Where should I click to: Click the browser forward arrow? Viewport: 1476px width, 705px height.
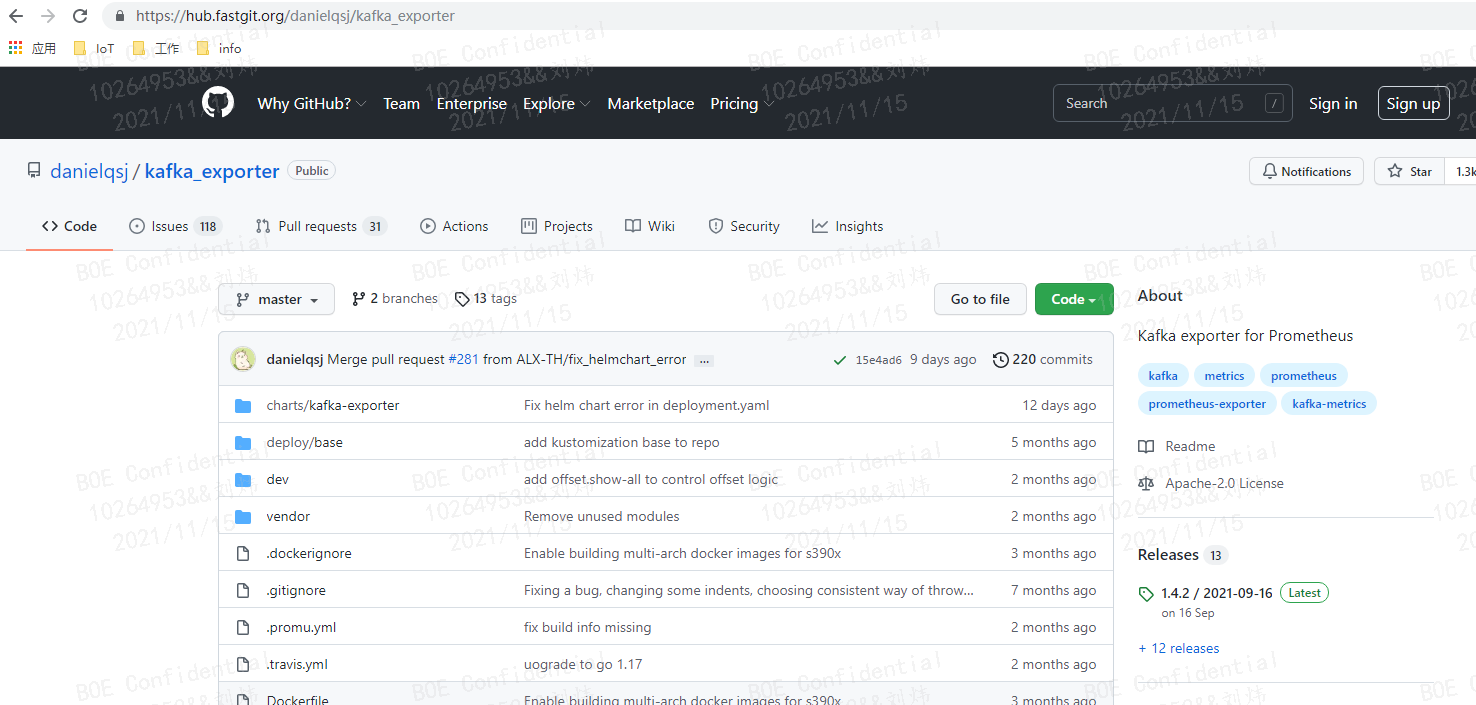pos(48,16)
